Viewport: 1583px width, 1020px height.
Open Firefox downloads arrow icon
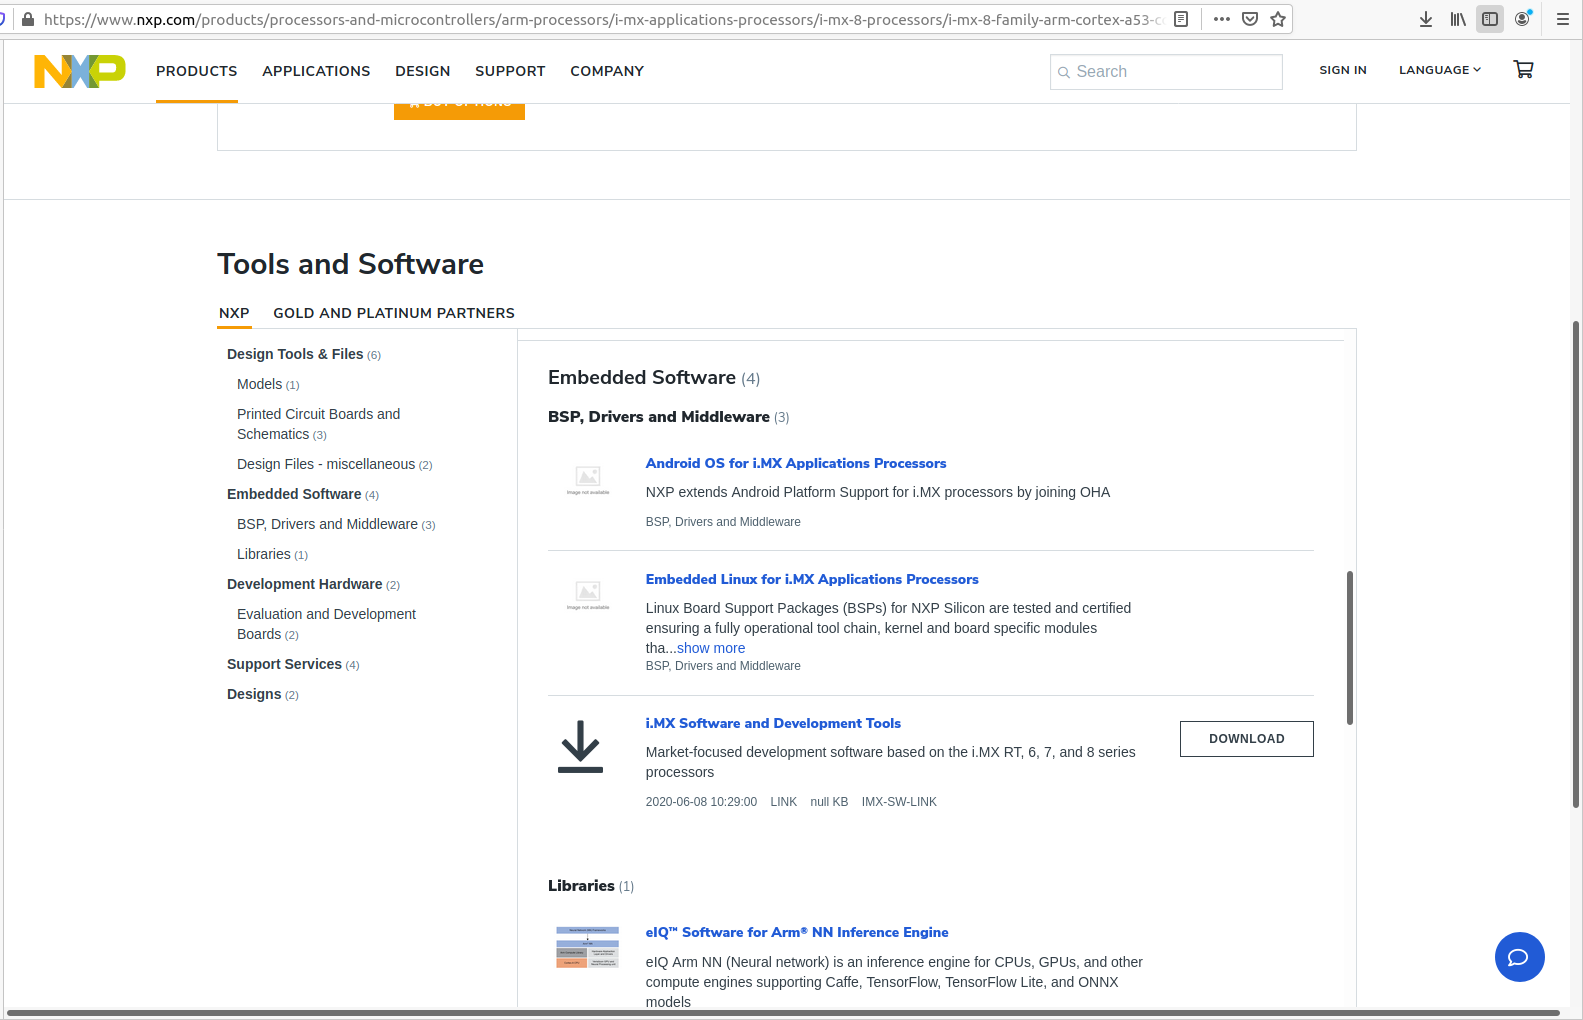coord(1426,19)
